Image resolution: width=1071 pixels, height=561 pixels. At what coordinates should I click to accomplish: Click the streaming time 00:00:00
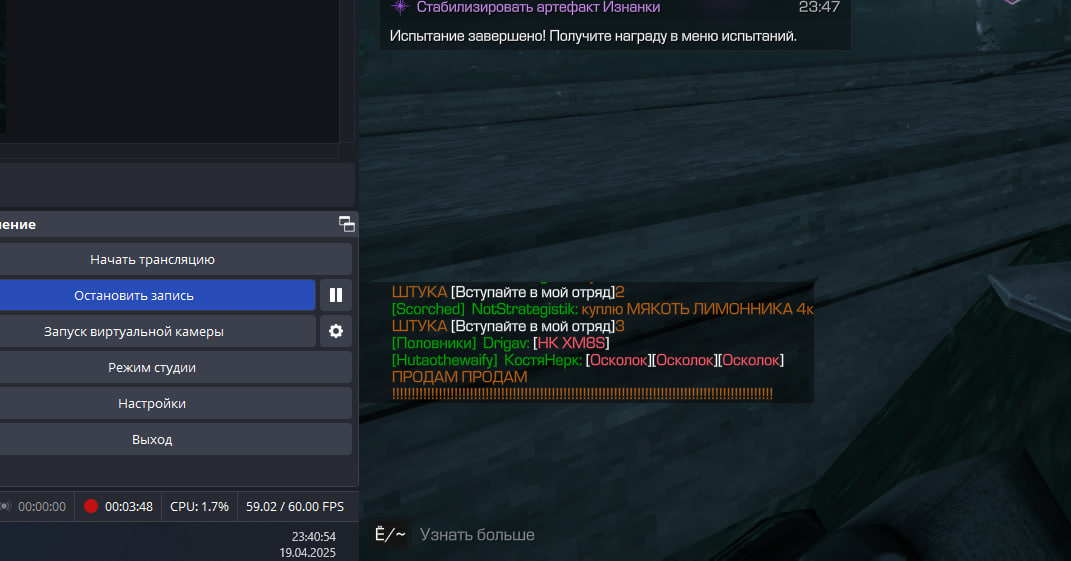[42, 506]
